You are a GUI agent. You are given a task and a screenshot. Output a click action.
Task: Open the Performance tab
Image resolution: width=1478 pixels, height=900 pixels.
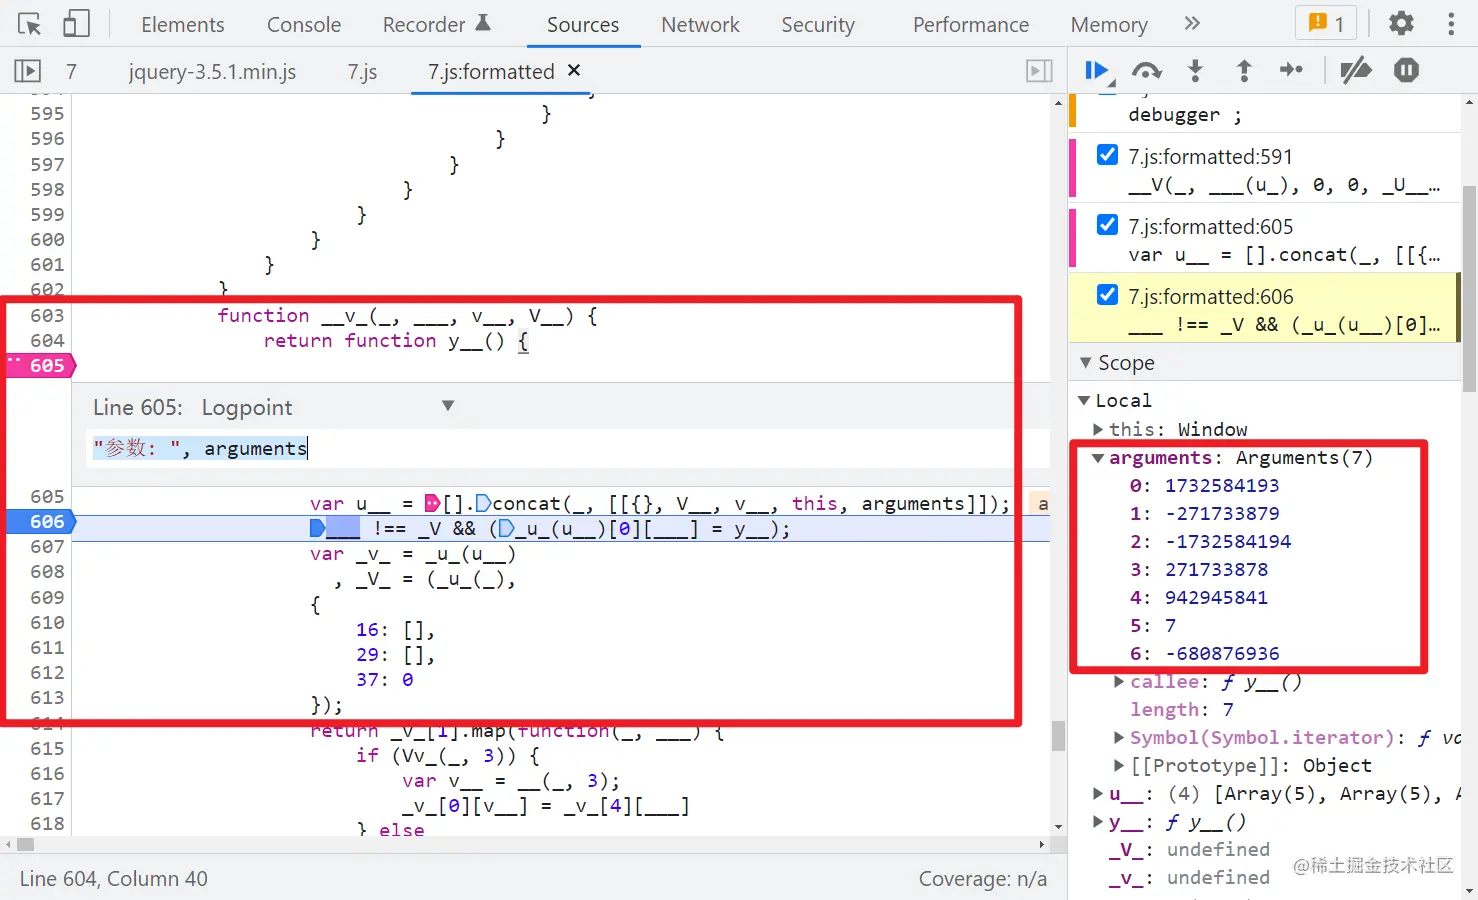click(x=971, y=24)
